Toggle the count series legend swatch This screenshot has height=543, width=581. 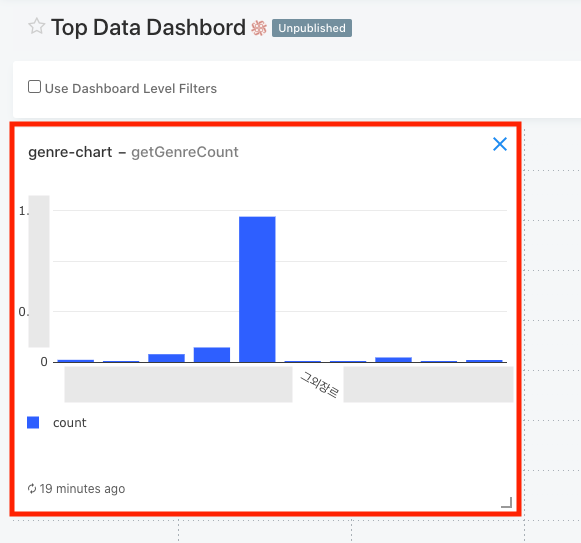click(33, 423)
